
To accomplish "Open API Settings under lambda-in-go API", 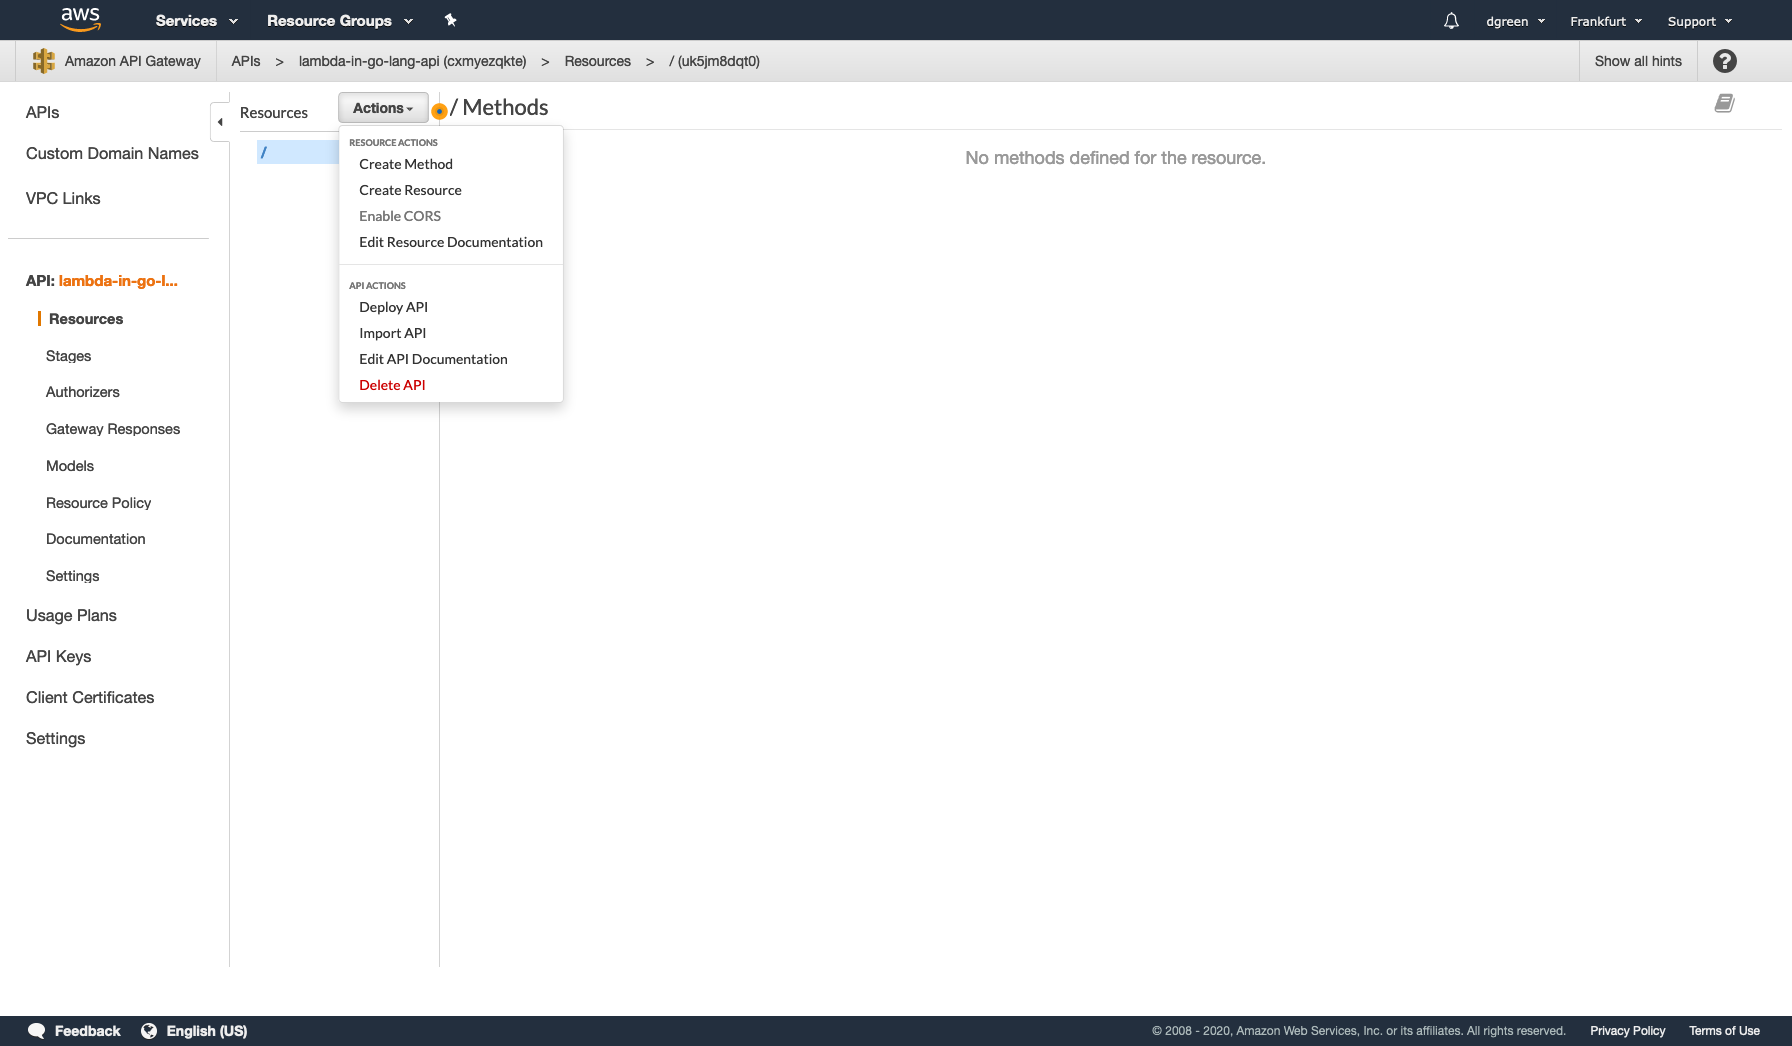I will tap(73, 576).
